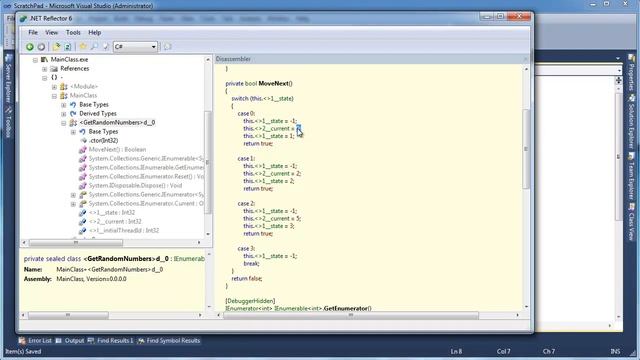640x360 pixels.
Task: Click the Bookmarks star toolbar icon
Action: pyautogui.click(x=83, y=47)
